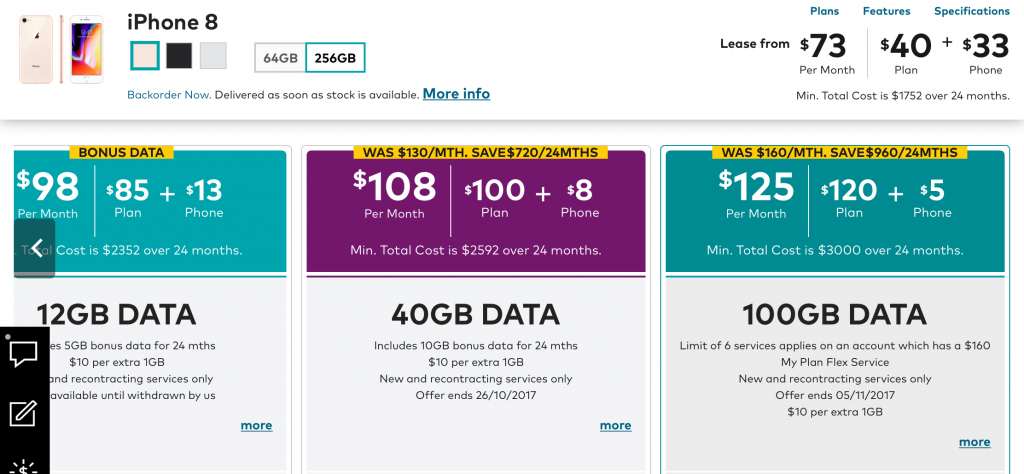Open the Features tab
Image resolution: width=1024 pixels, height=474 pixels.
(887, 11)
